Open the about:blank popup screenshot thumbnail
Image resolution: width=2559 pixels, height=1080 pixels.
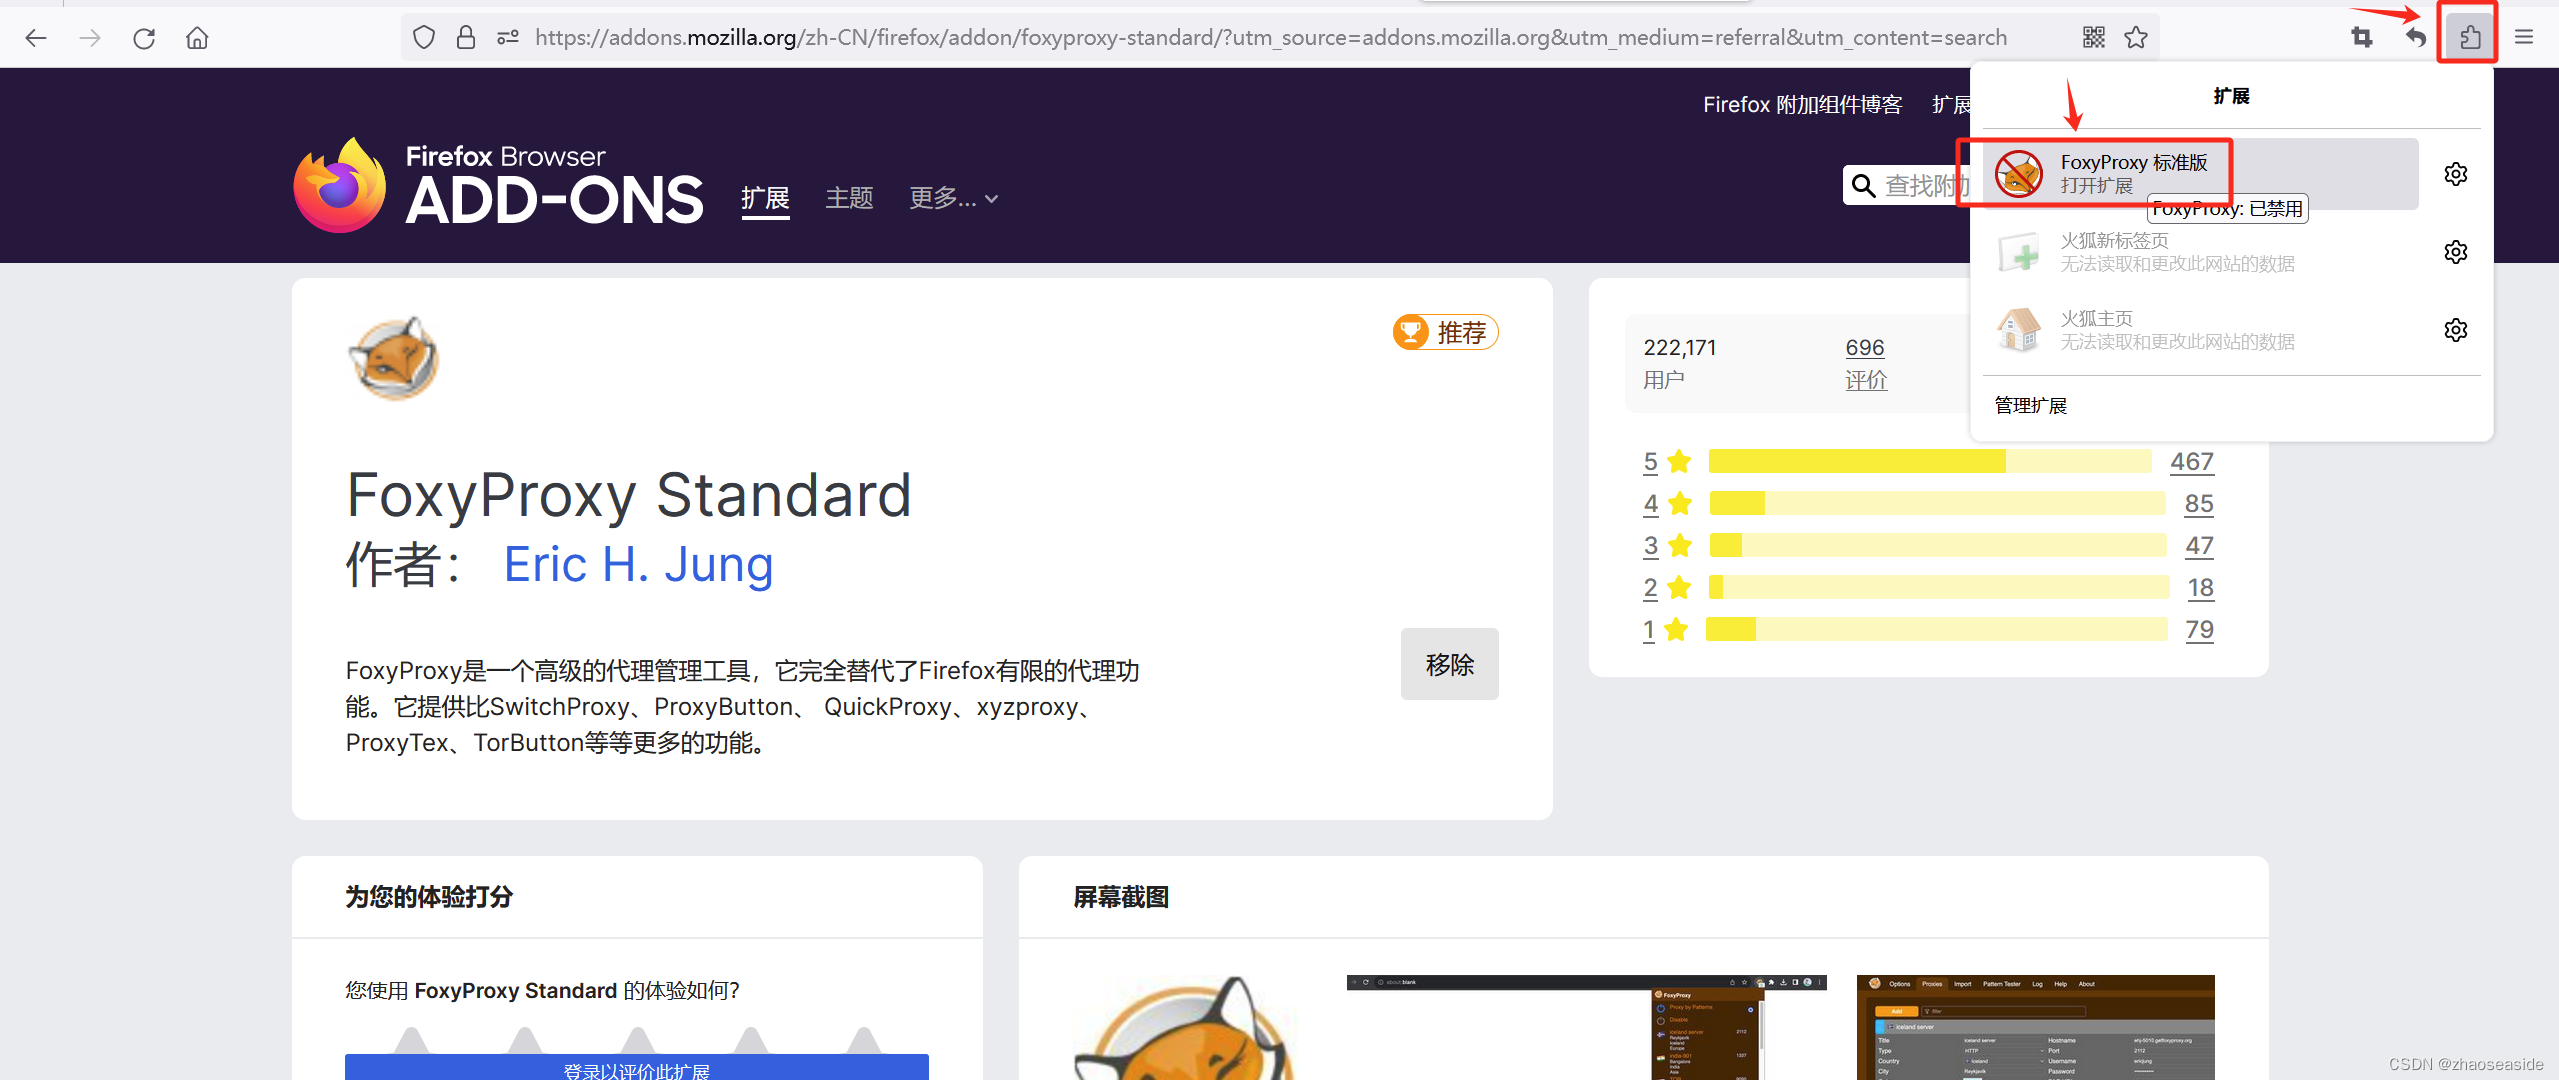[x=1586, y=1027]
